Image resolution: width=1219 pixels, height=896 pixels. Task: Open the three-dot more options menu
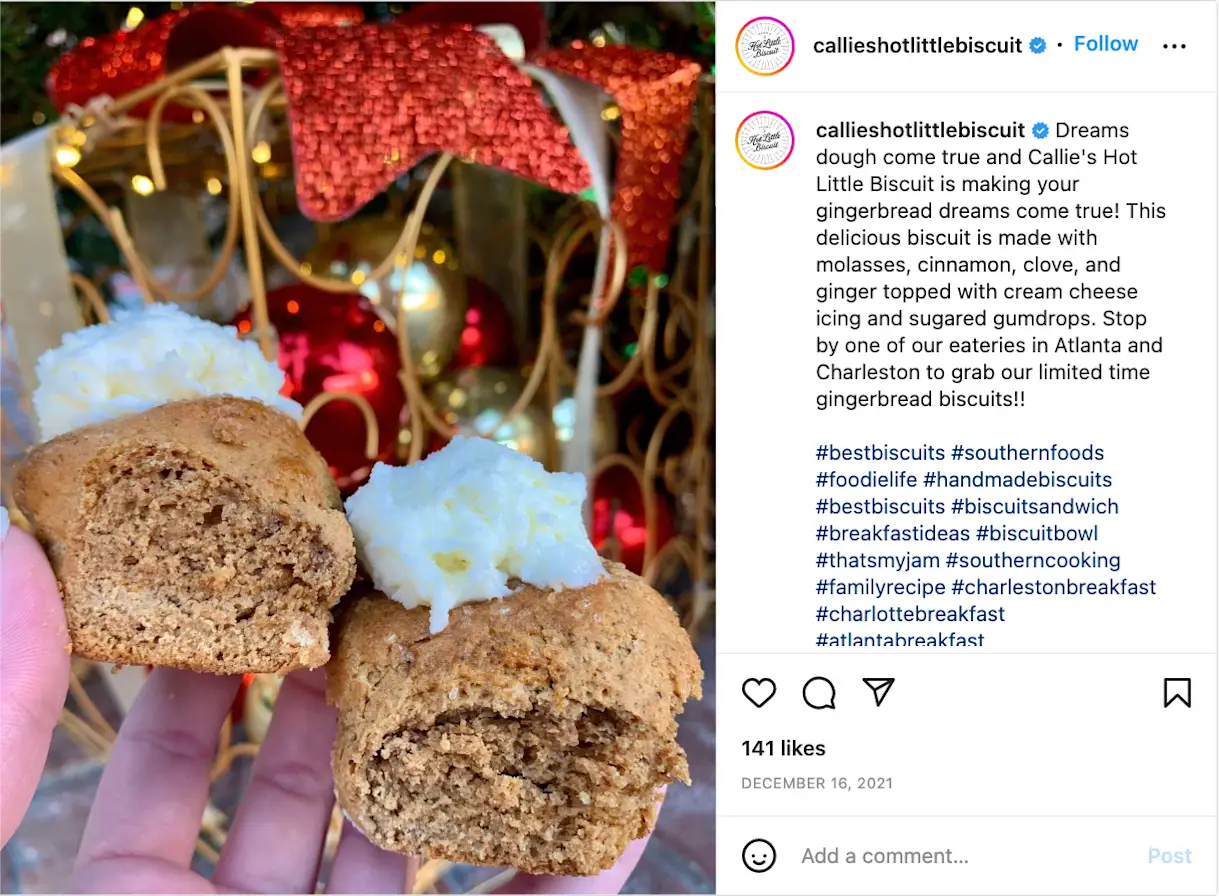pyautogui.click(x=1174, y=46)
